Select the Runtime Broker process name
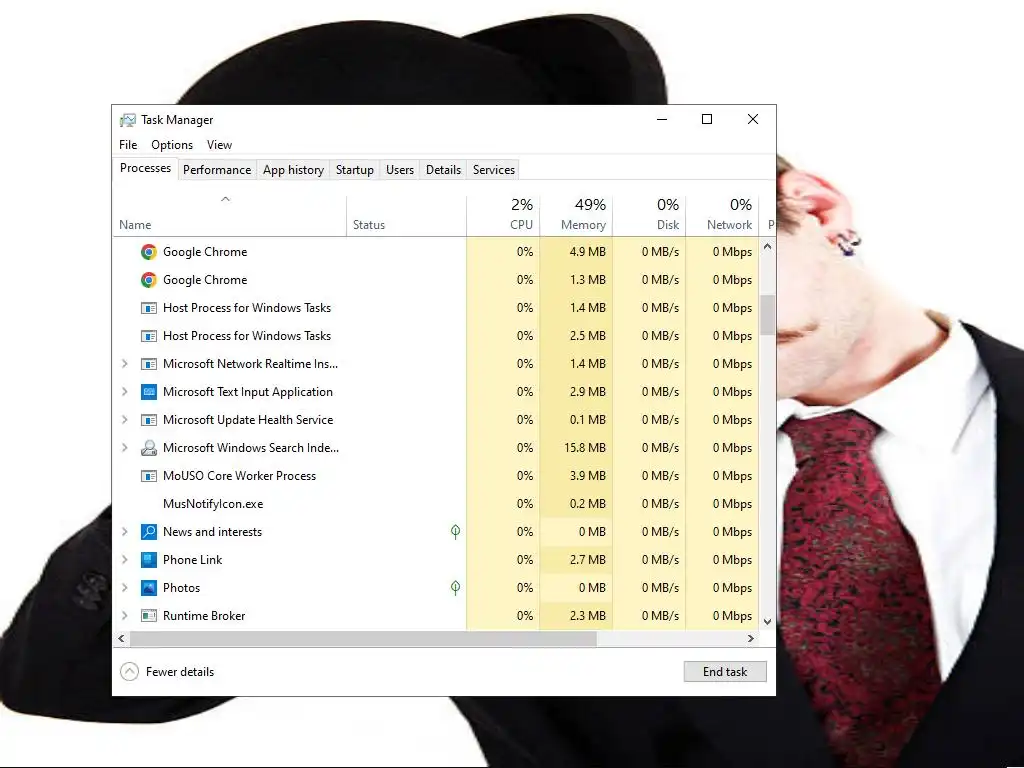 click(x=204, y=616)
